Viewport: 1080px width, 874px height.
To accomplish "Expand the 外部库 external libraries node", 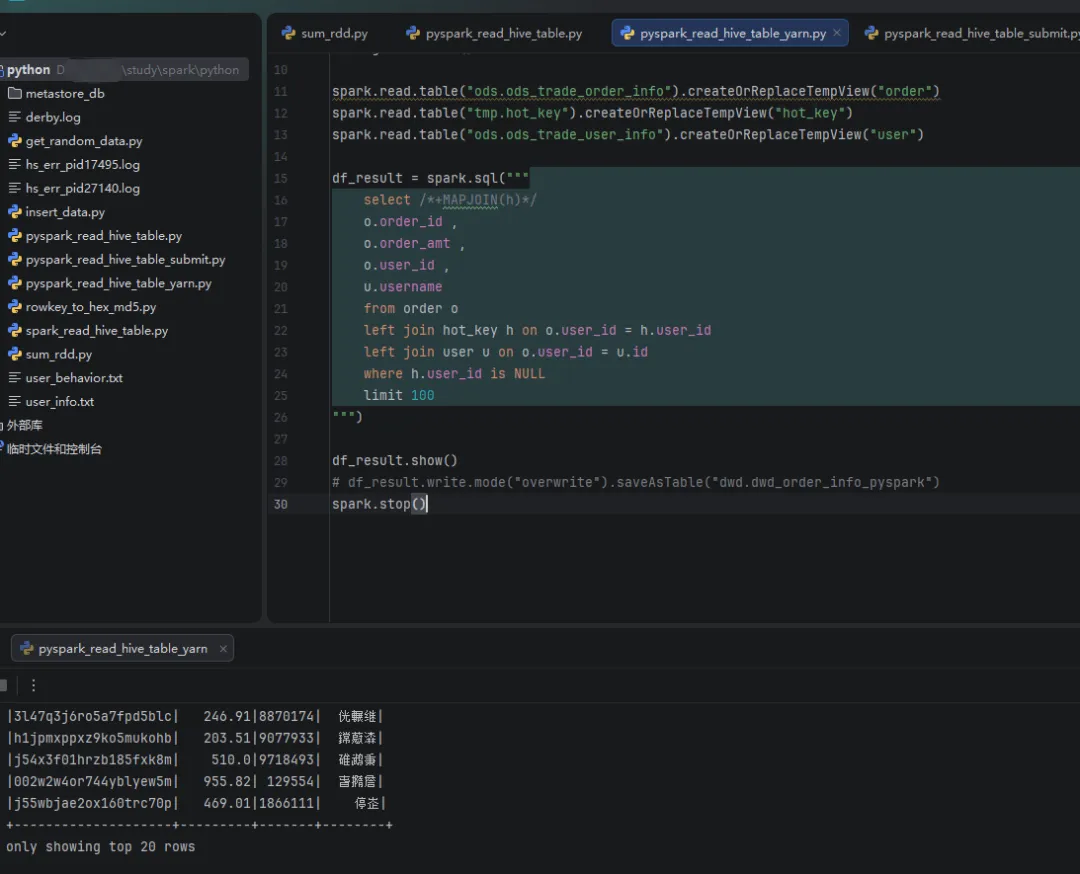I will point(24,425).
